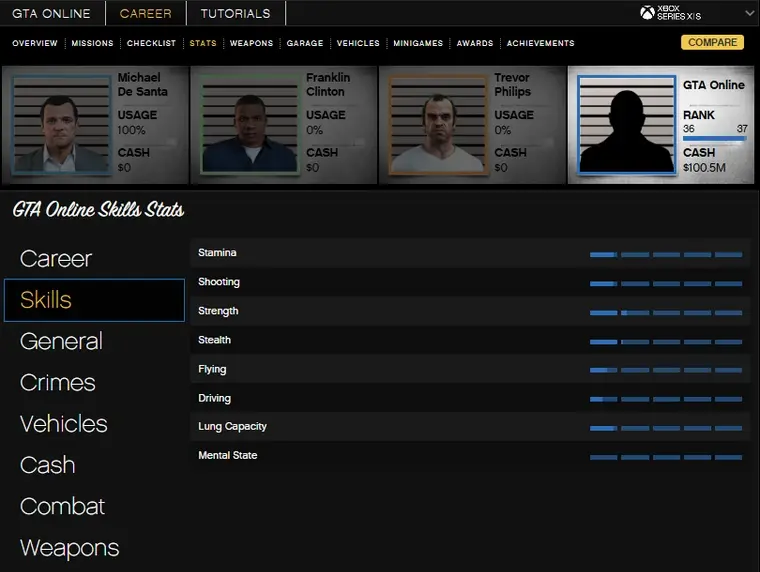
Task: Navigate to the Achievements section
Action: click(540, 43)
